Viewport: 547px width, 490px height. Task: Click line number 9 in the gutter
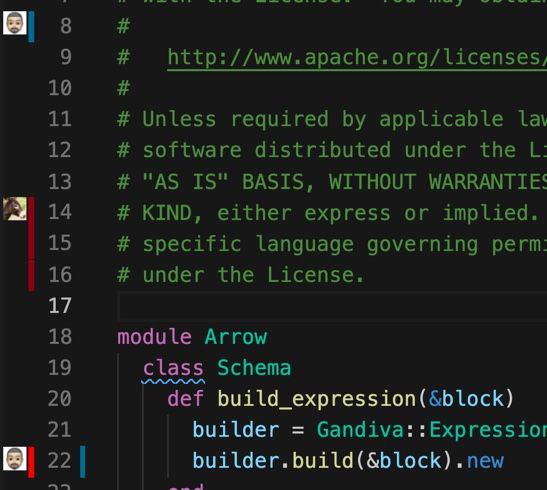pos(66,57)
